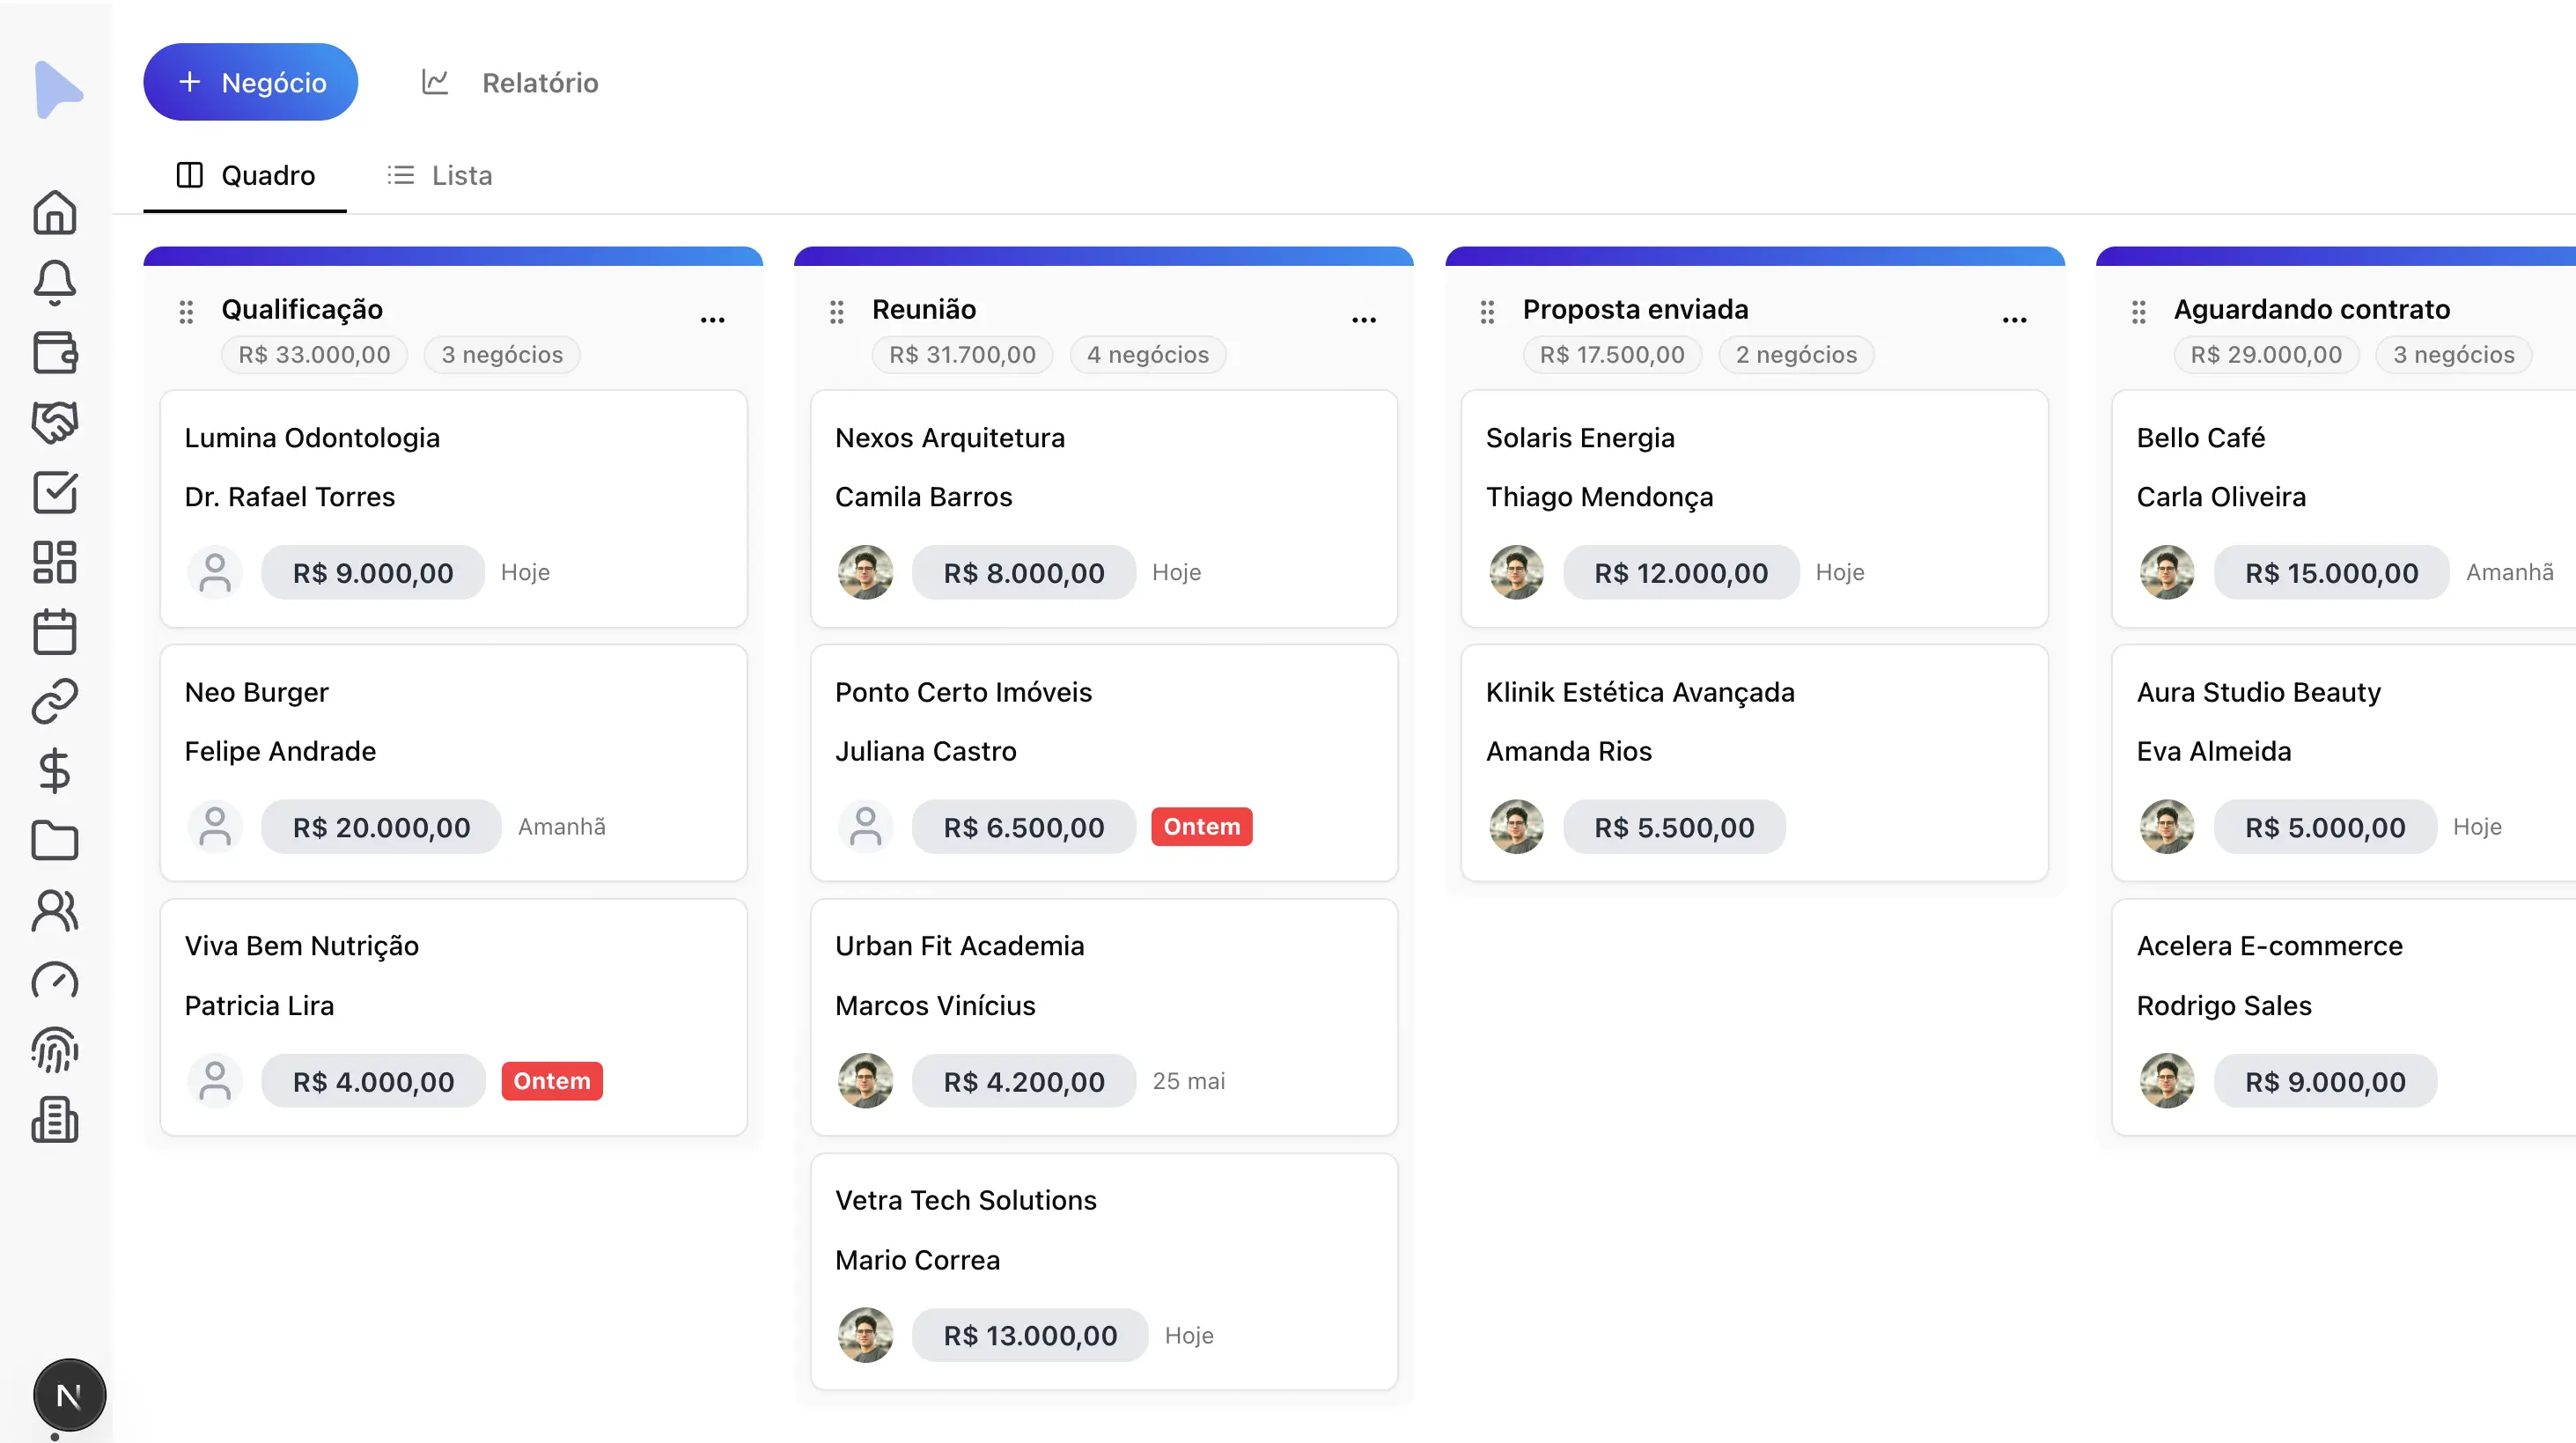The width and height of the screenshot is (2576, 1443).
Task: Open Proposta enviada column options menu
Action: click(2014, 320)
